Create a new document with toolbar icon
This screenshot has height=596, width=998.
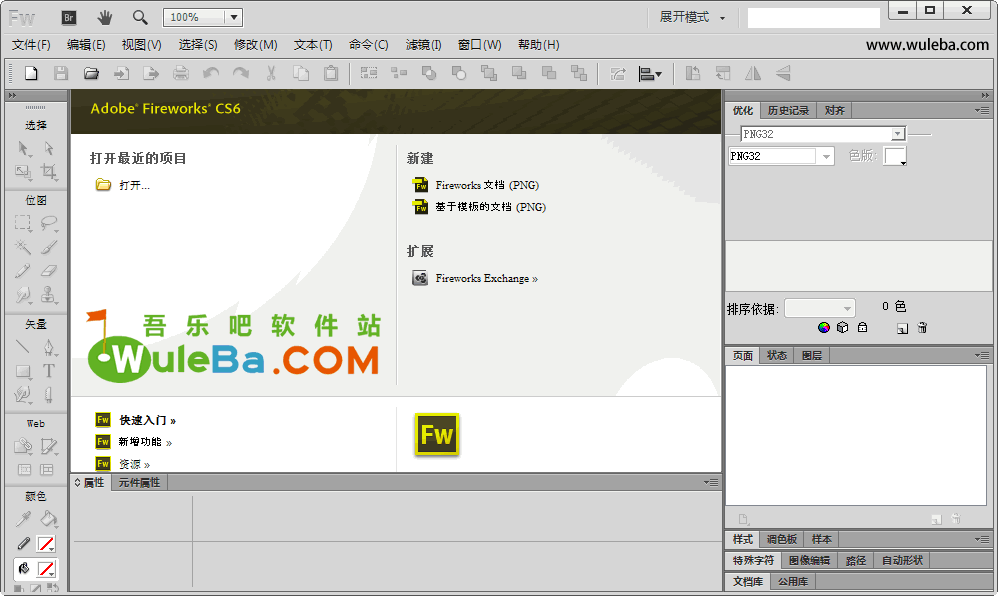point(31,73)
